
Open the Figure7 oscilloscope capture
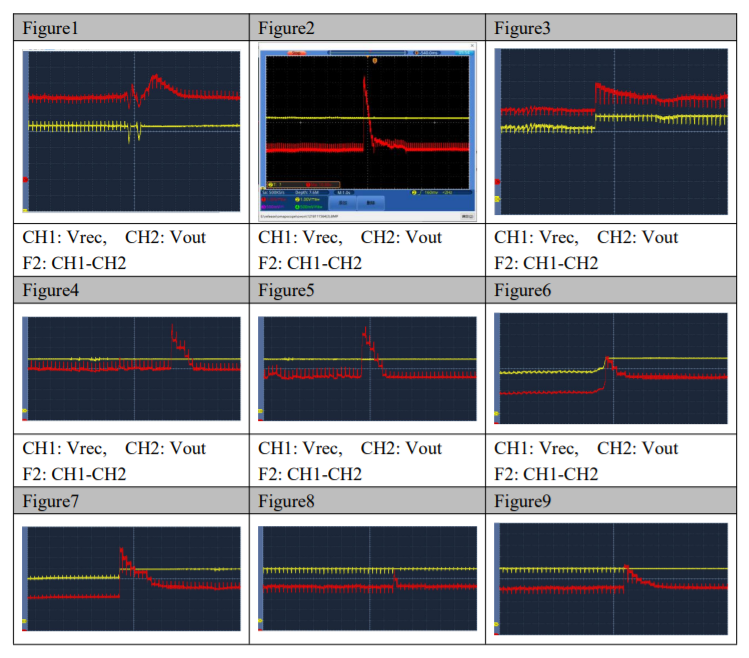pos(131,579)
